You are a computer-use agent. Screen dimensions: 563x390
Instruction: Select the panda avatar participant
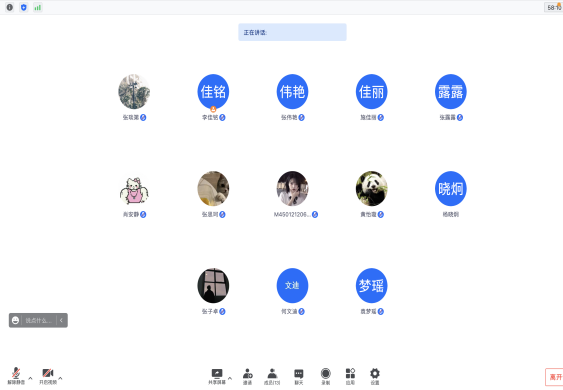(x=371, y=189)
